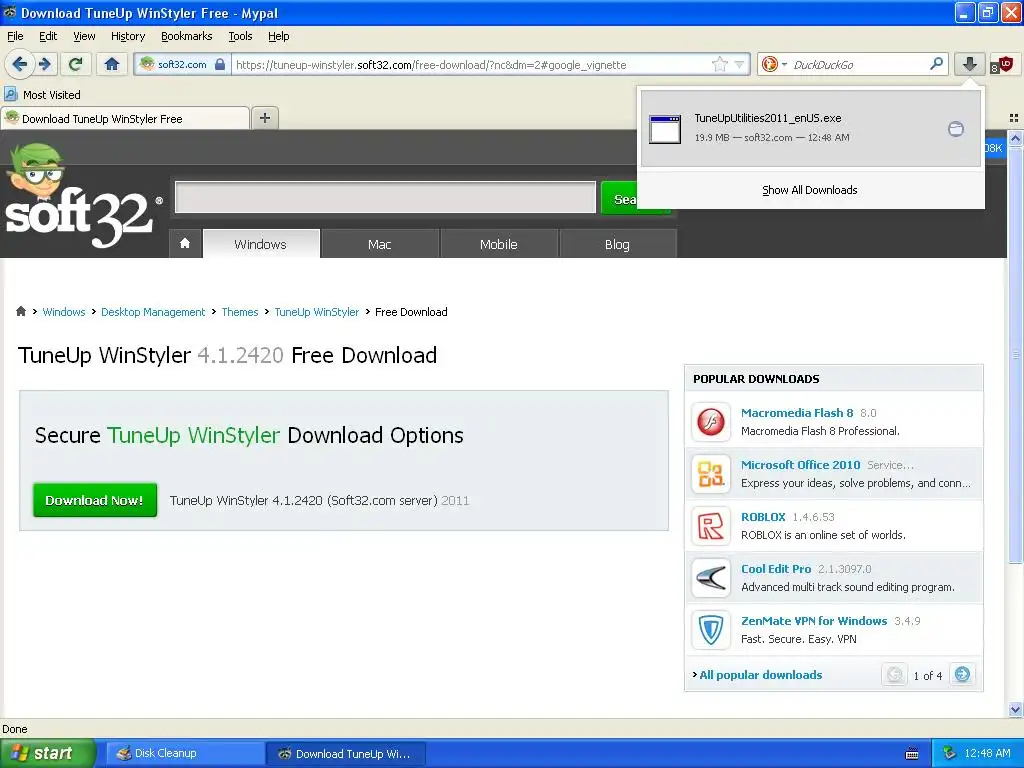Open the Blog nav tab
This screenshot has width=1024, height=768.
click(x=617, y=244)
